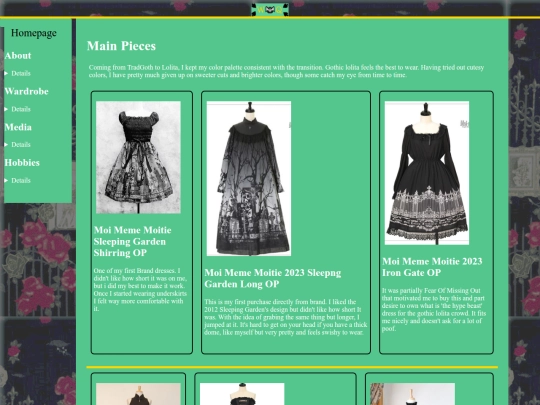This screenshot has height=405, width=540.
Task: Click the 2023 Iron Gate OP title
Action: (x=432, y=267)
